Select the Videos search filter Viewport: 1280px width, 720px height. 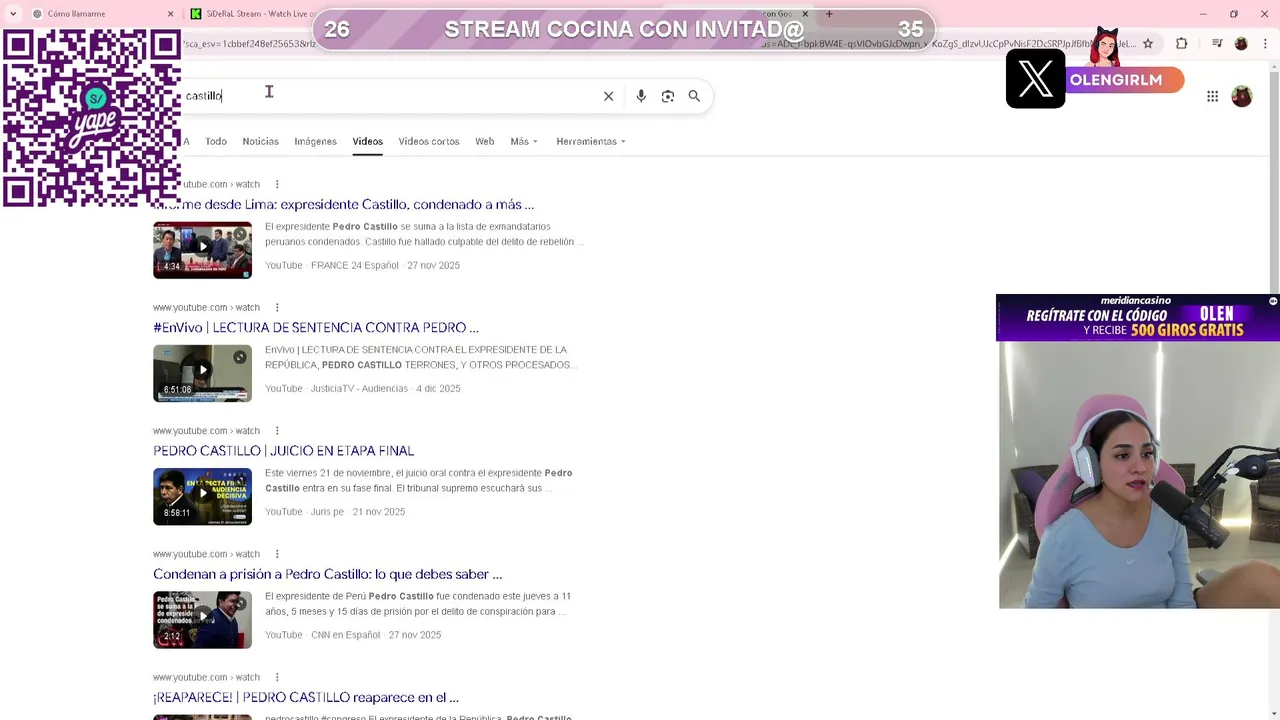point(367,141)
